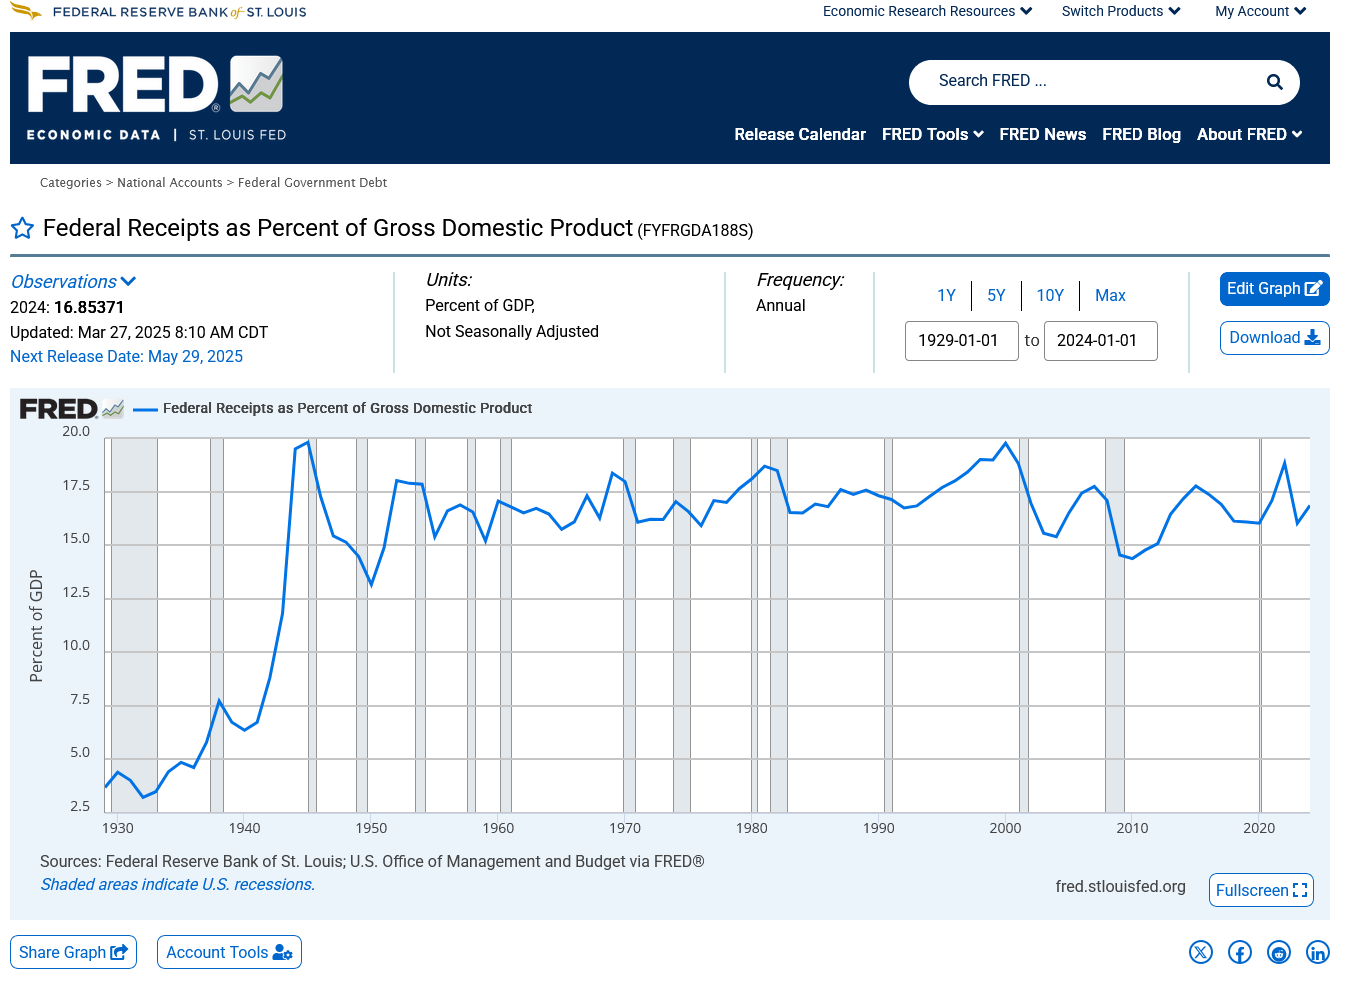Go to Release Calendar
1348x988 pixels.
click(x=799, y=135)
